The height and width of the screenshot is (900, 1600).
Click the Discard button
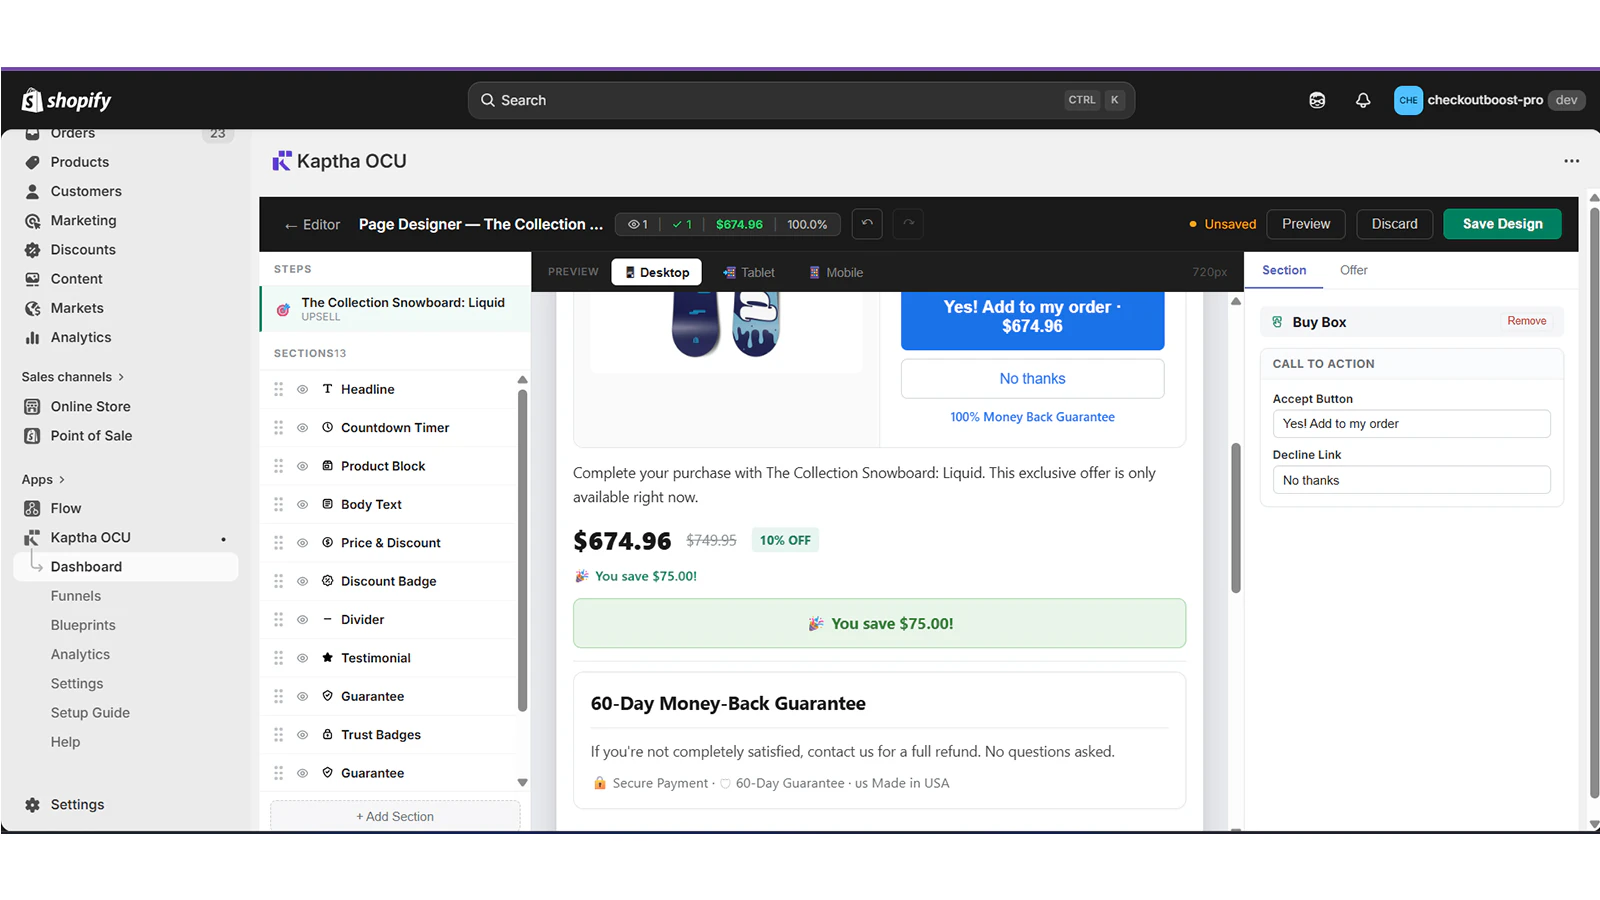point(1394,224)
